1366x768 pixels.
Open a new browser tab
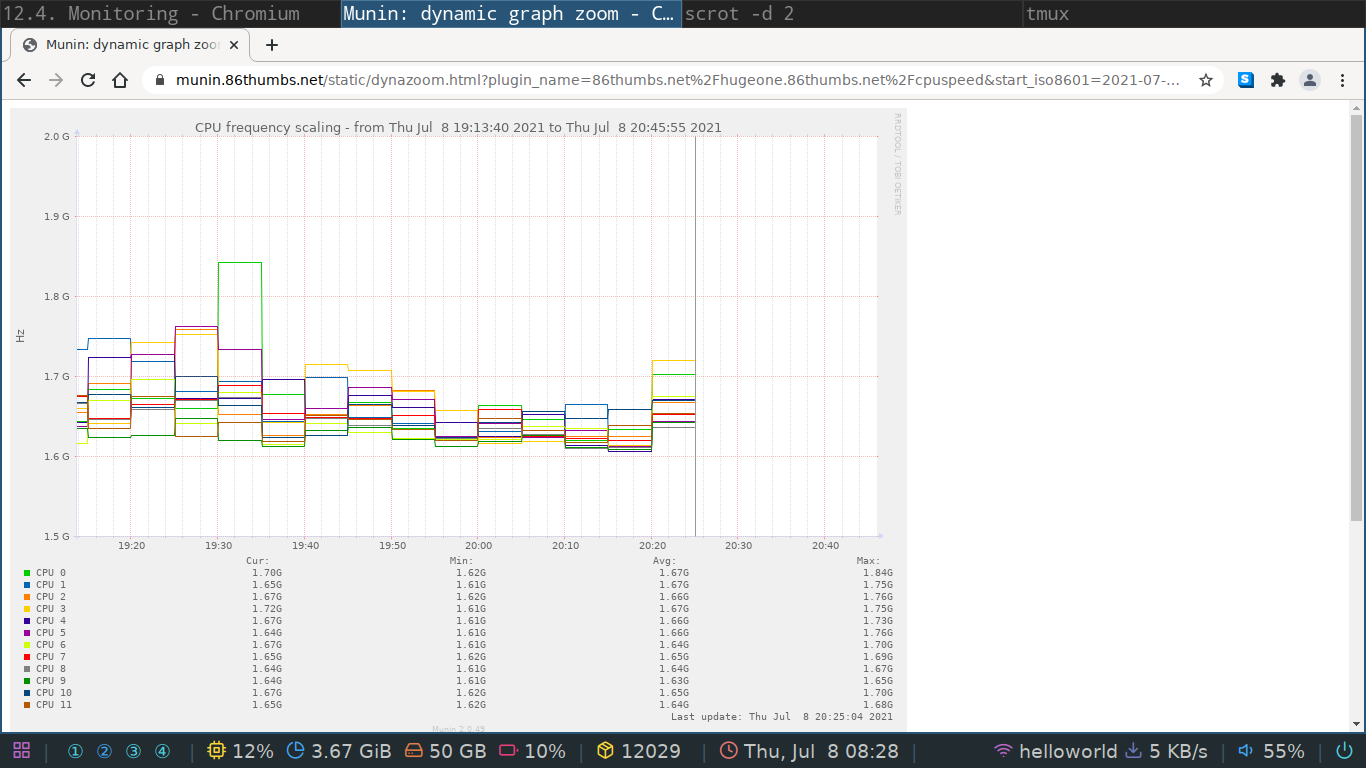click(272, 45)
